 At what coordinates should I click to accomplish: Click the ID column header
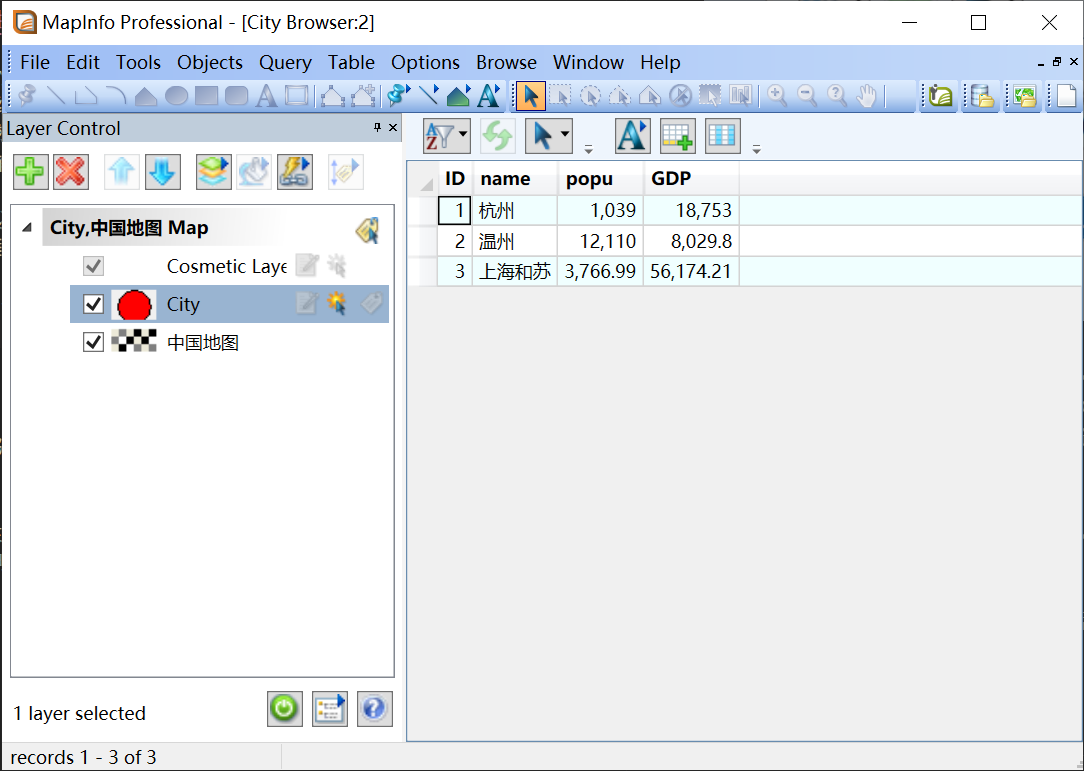(455, 178)
